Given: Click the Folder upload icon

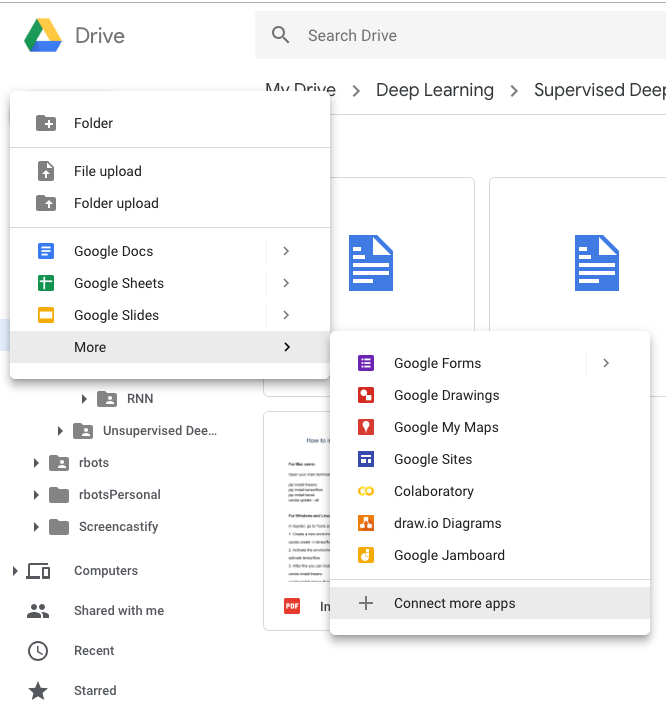Looking at the screenshot, I should [46, 203].
